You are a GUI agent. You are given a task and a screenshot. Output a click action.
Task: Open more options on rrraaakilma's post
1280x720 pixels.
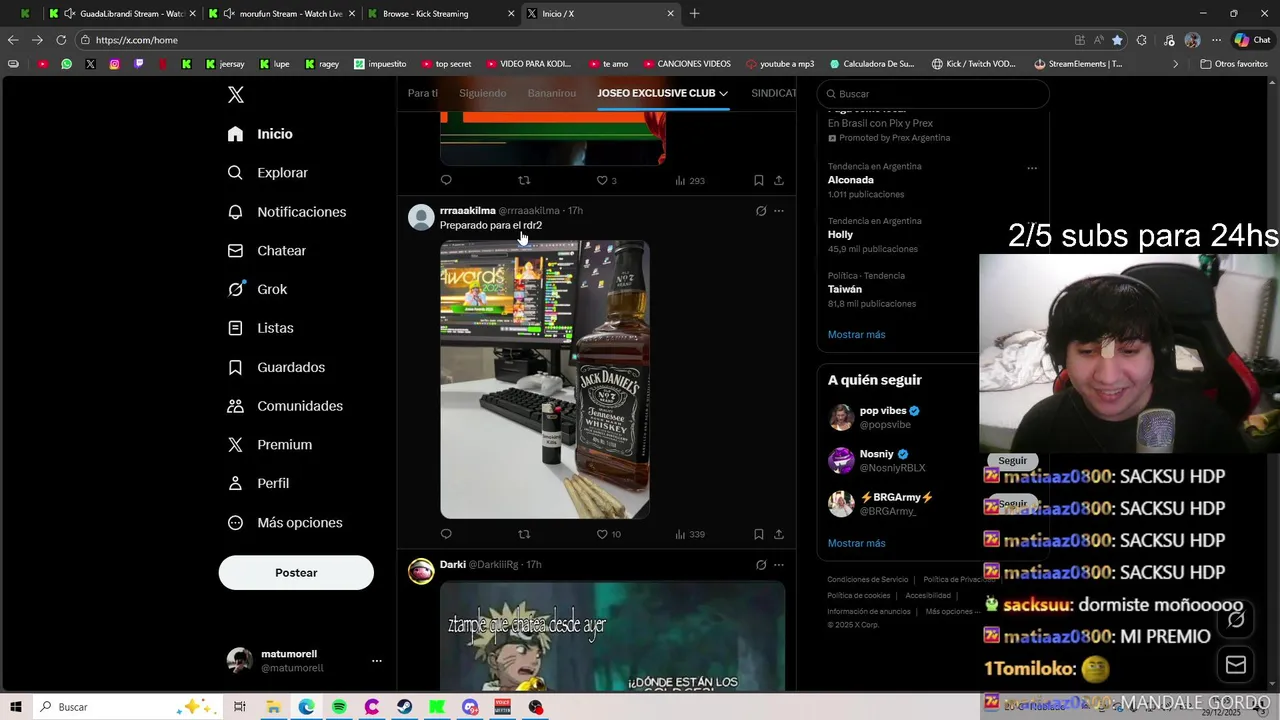click(779, 211)
